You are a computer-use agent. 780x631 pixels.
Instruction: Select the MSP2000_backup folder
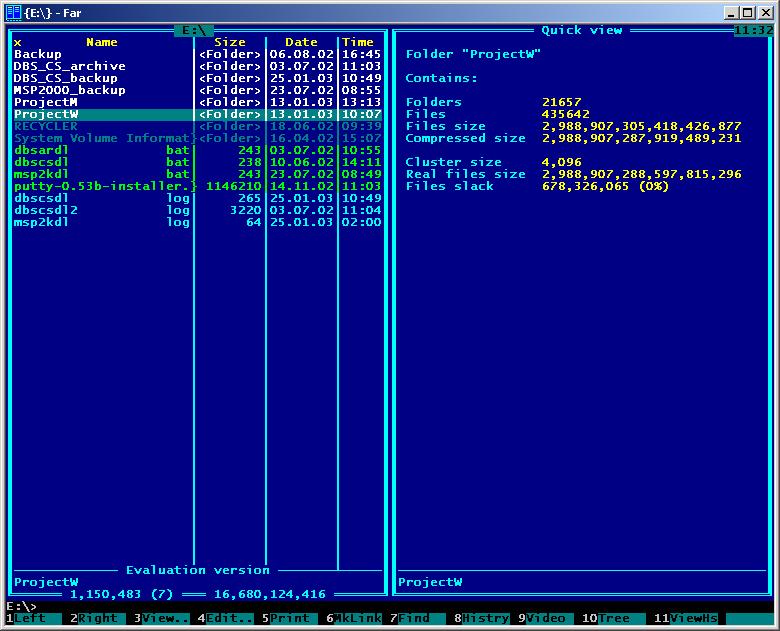197,90
